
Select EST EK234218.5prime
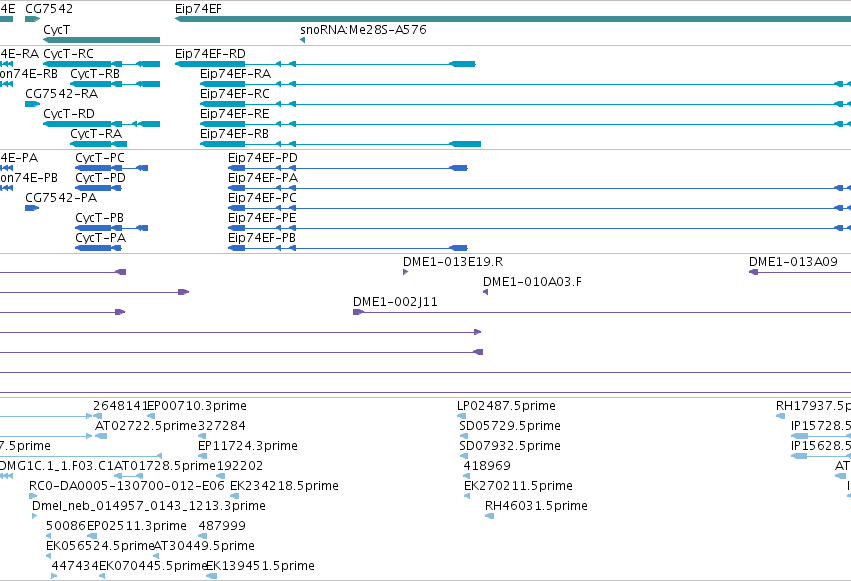(x=234, y=496)
